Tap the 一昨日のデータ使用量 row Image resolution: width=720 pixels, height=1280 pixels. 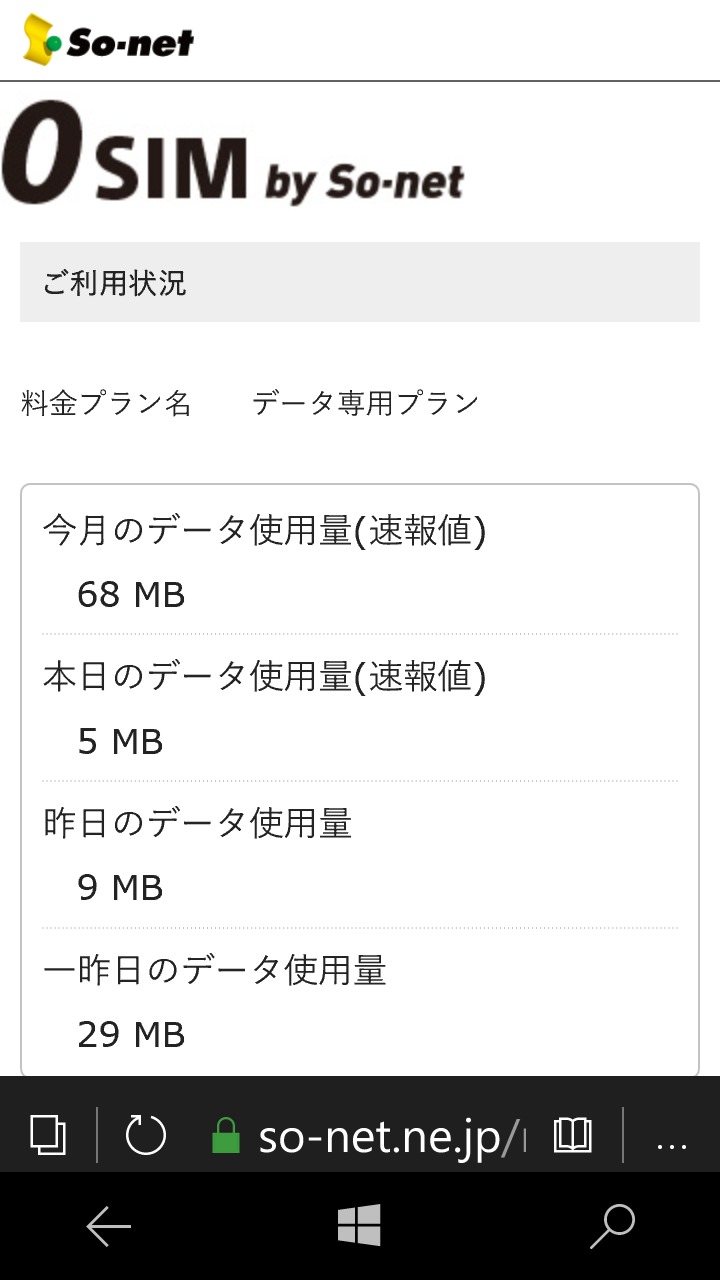[x=215, y=970]
